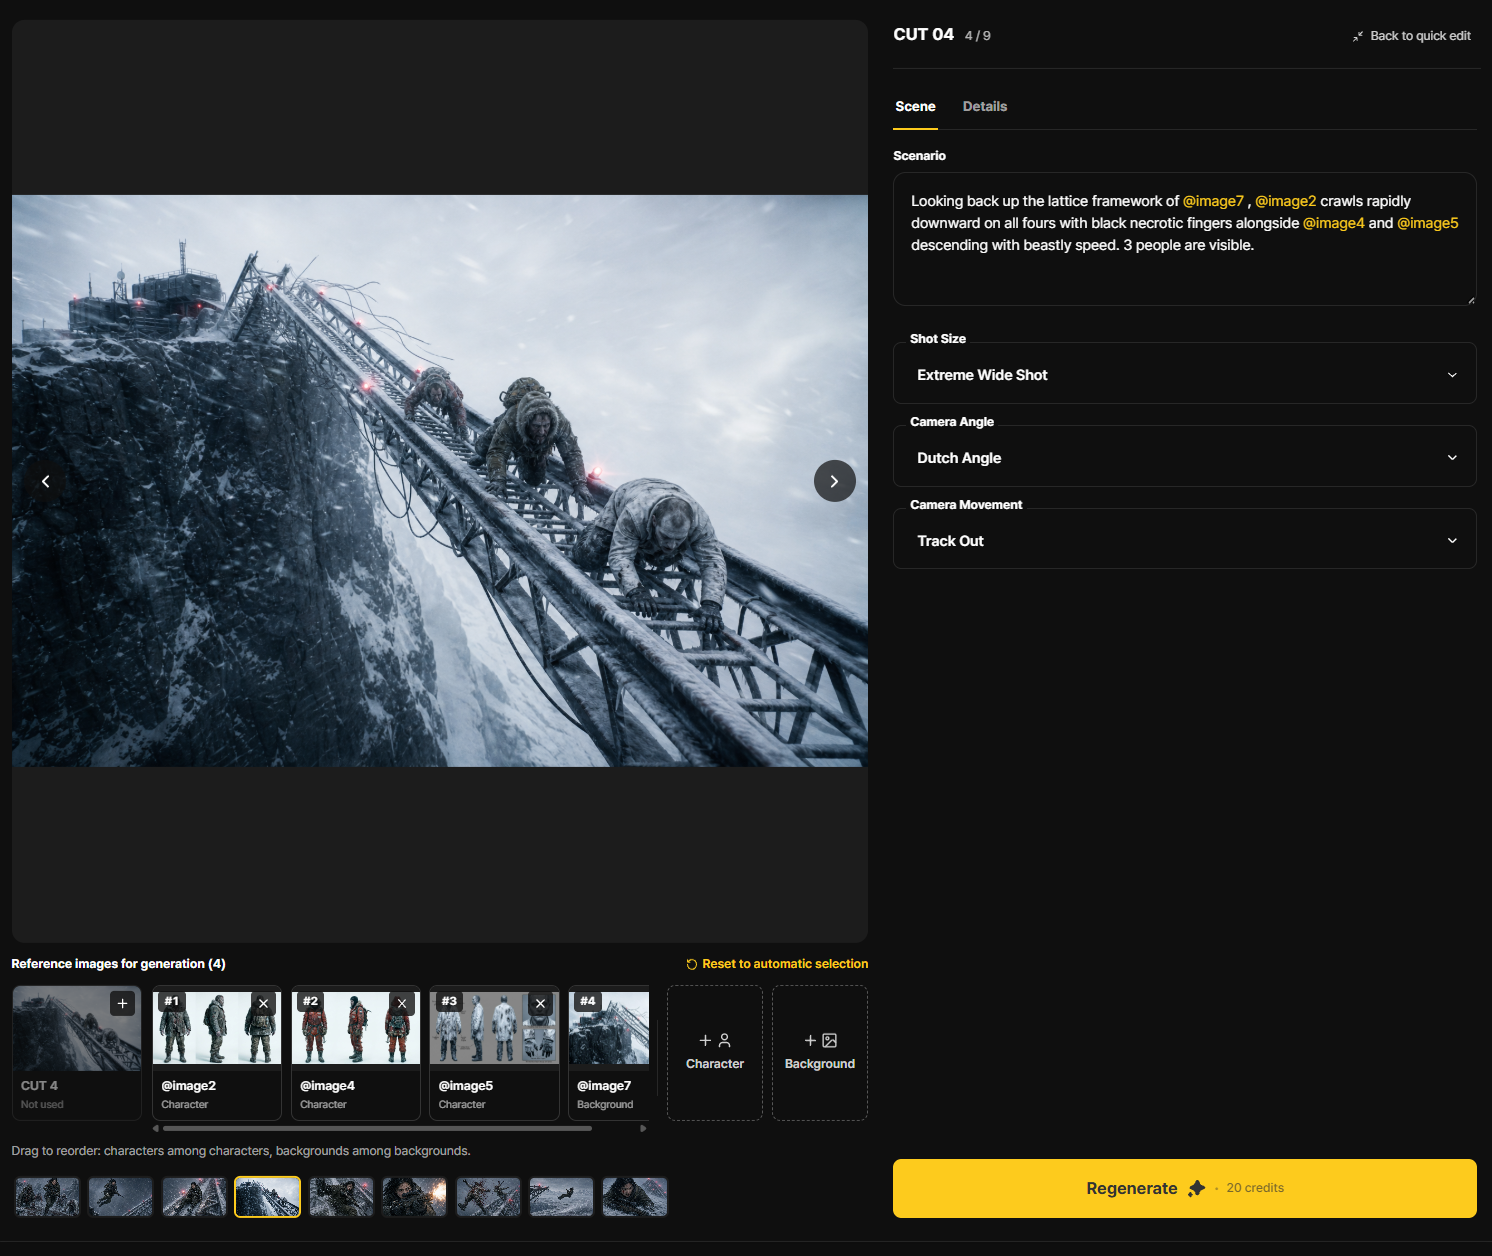Open third cut thumbnail in filmstrip
The height and width of the screenshot is (1256, 1492).
194,1197
